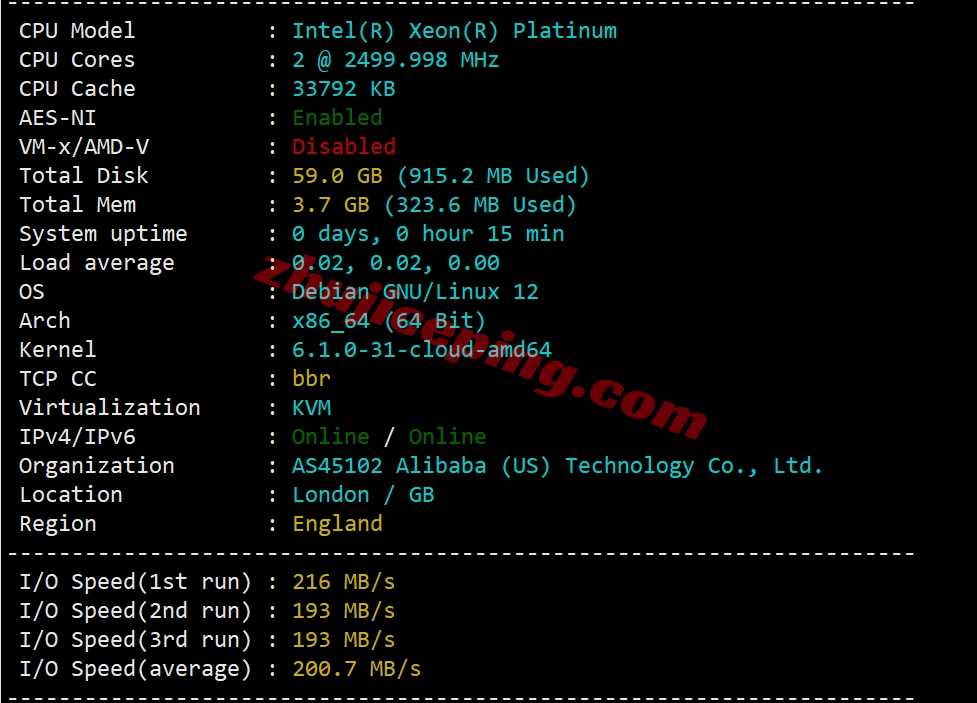
Task: Click the green Enabled AES-NI status
Action: [x=337, y=118]
